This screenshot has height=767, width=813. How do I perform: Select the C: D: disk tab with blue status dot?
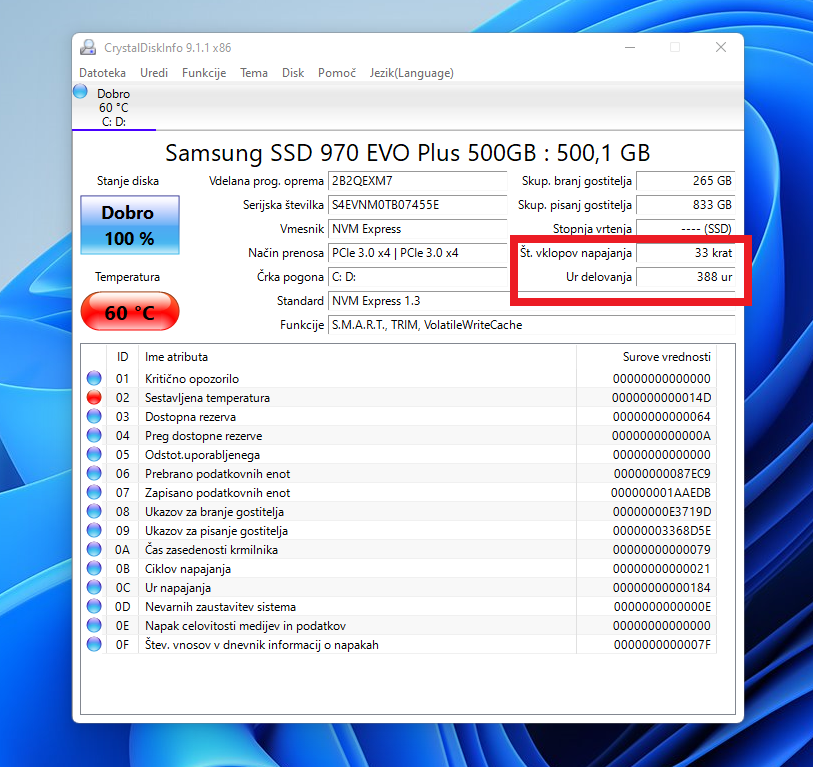pyautogui.click(x=114, y=107)
